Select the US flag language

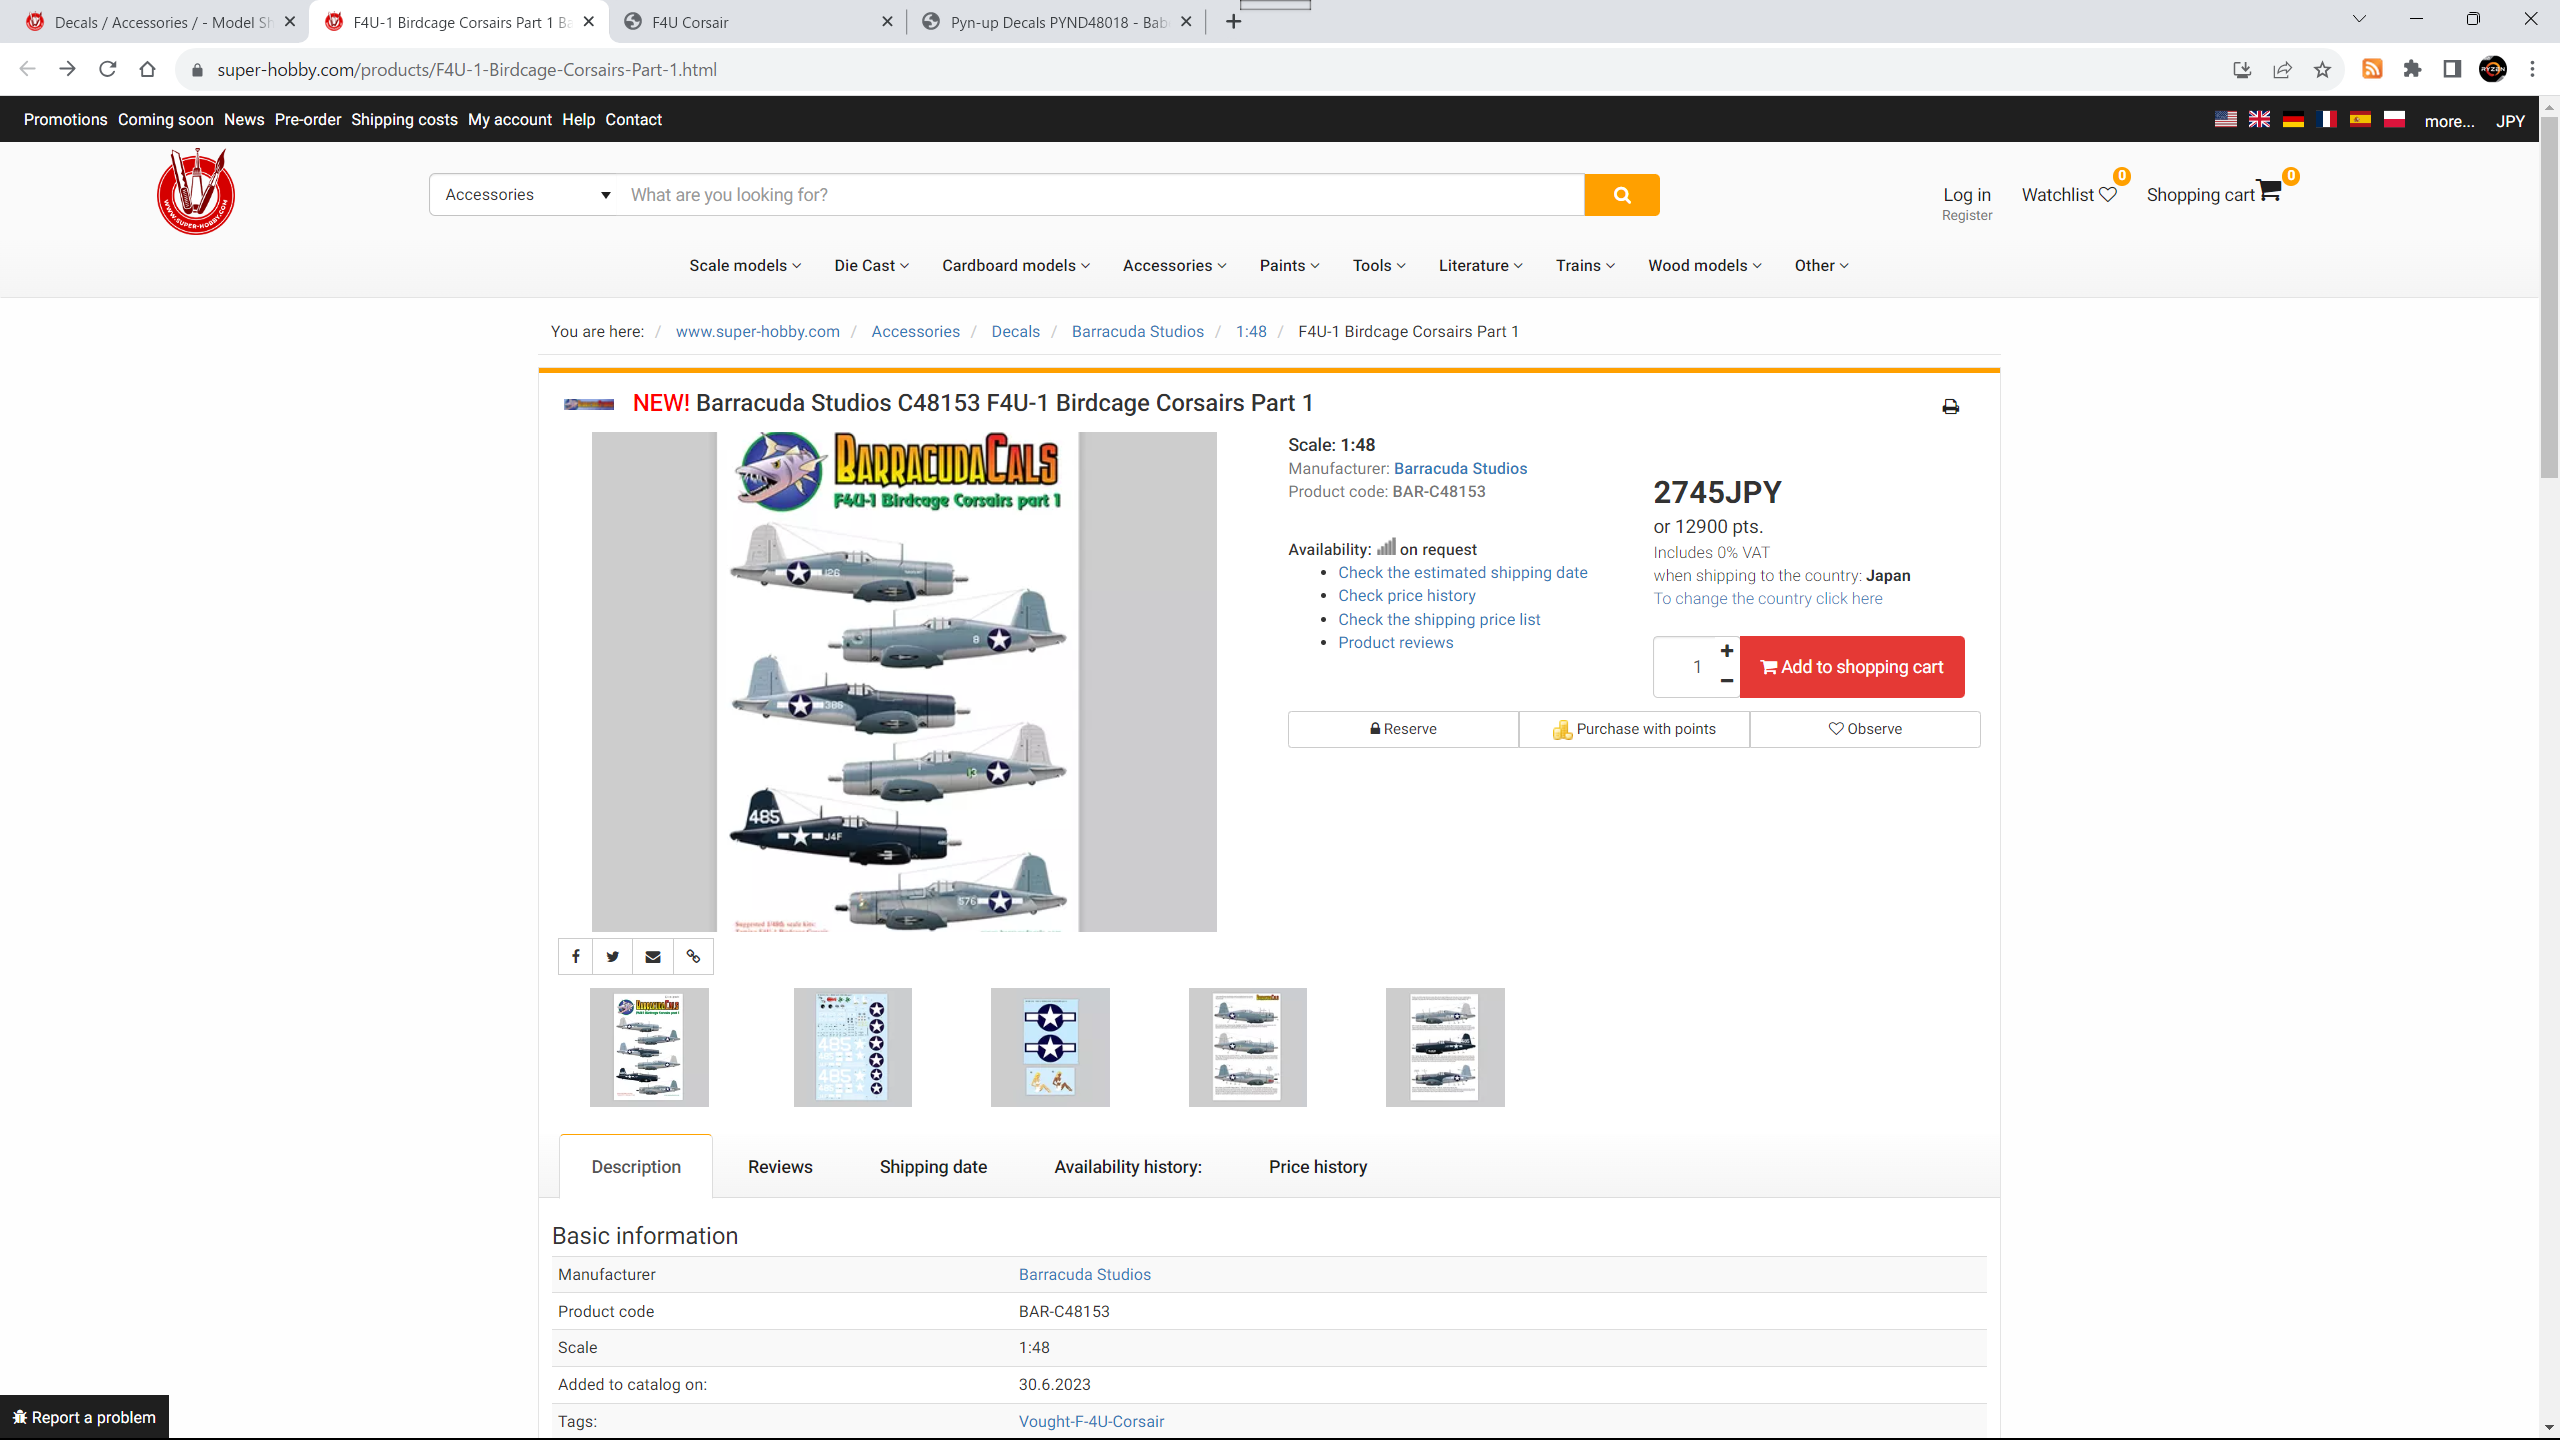2225,119
